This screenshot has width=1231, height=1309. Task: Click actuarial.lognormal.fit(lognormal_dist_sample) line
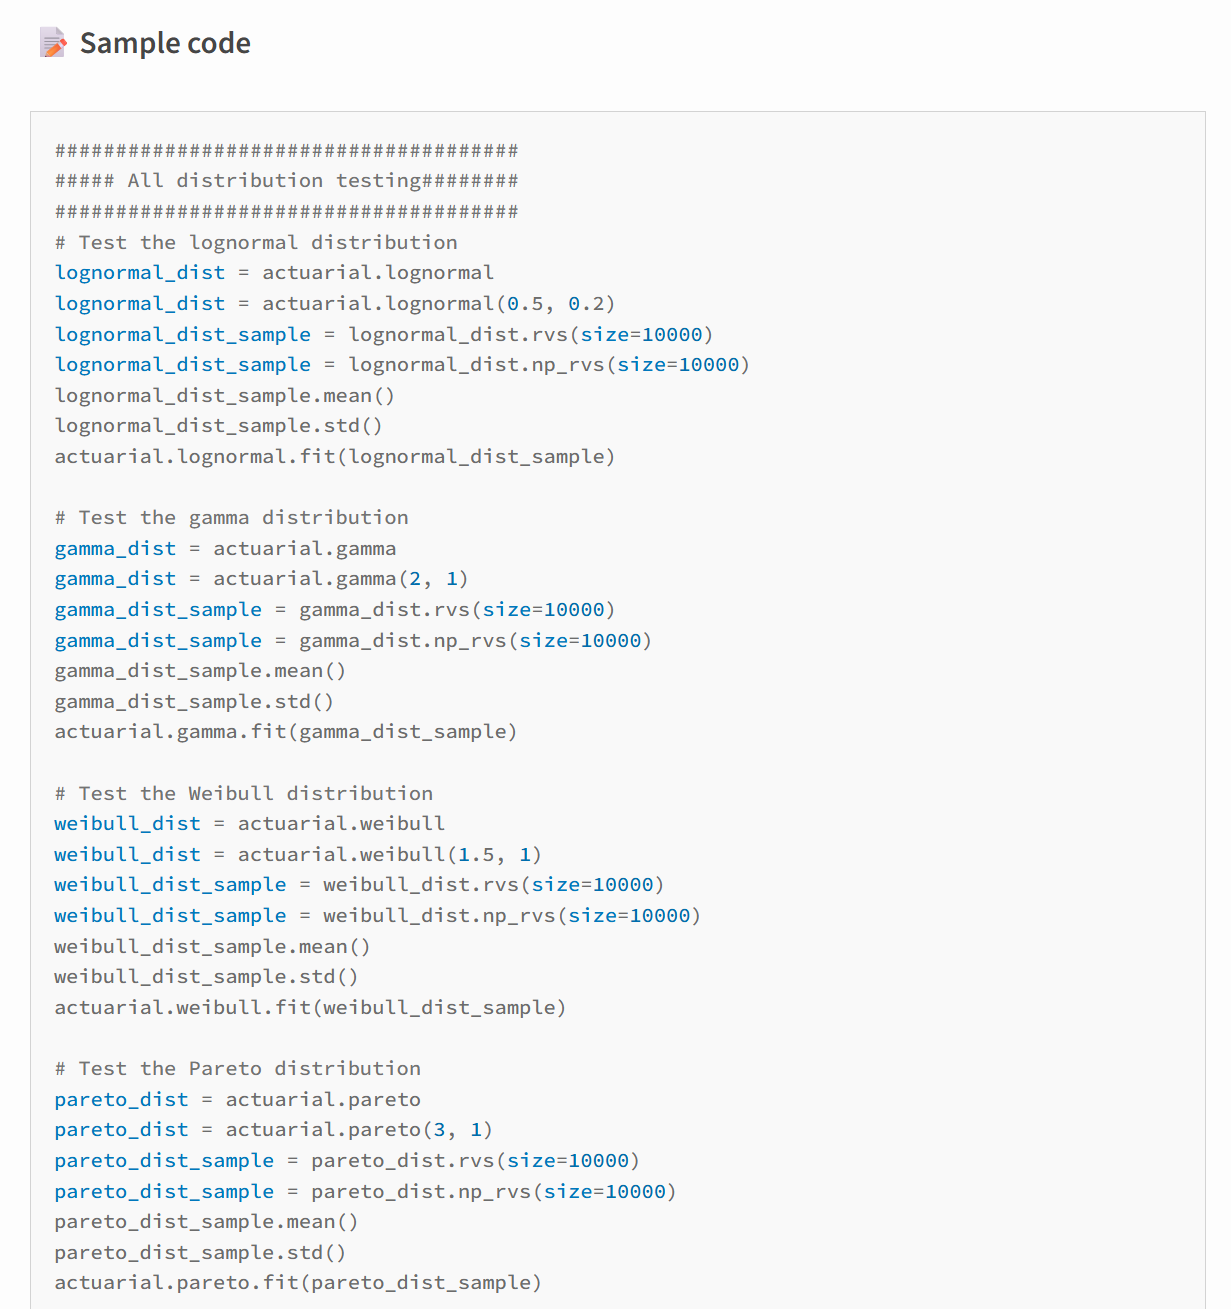tap(335, 457)
